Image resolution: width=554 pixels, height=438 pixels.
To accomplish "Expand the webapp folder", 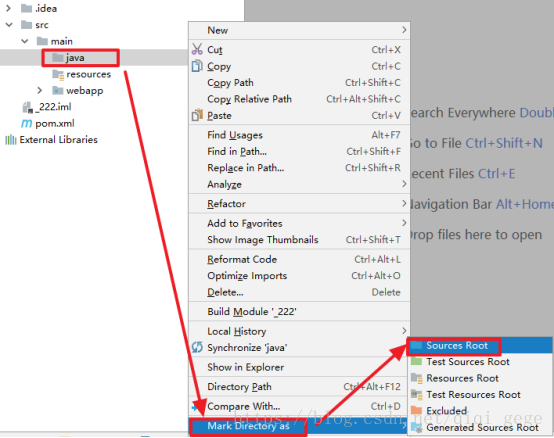I will pyautogui.click(x=40, y=90).
